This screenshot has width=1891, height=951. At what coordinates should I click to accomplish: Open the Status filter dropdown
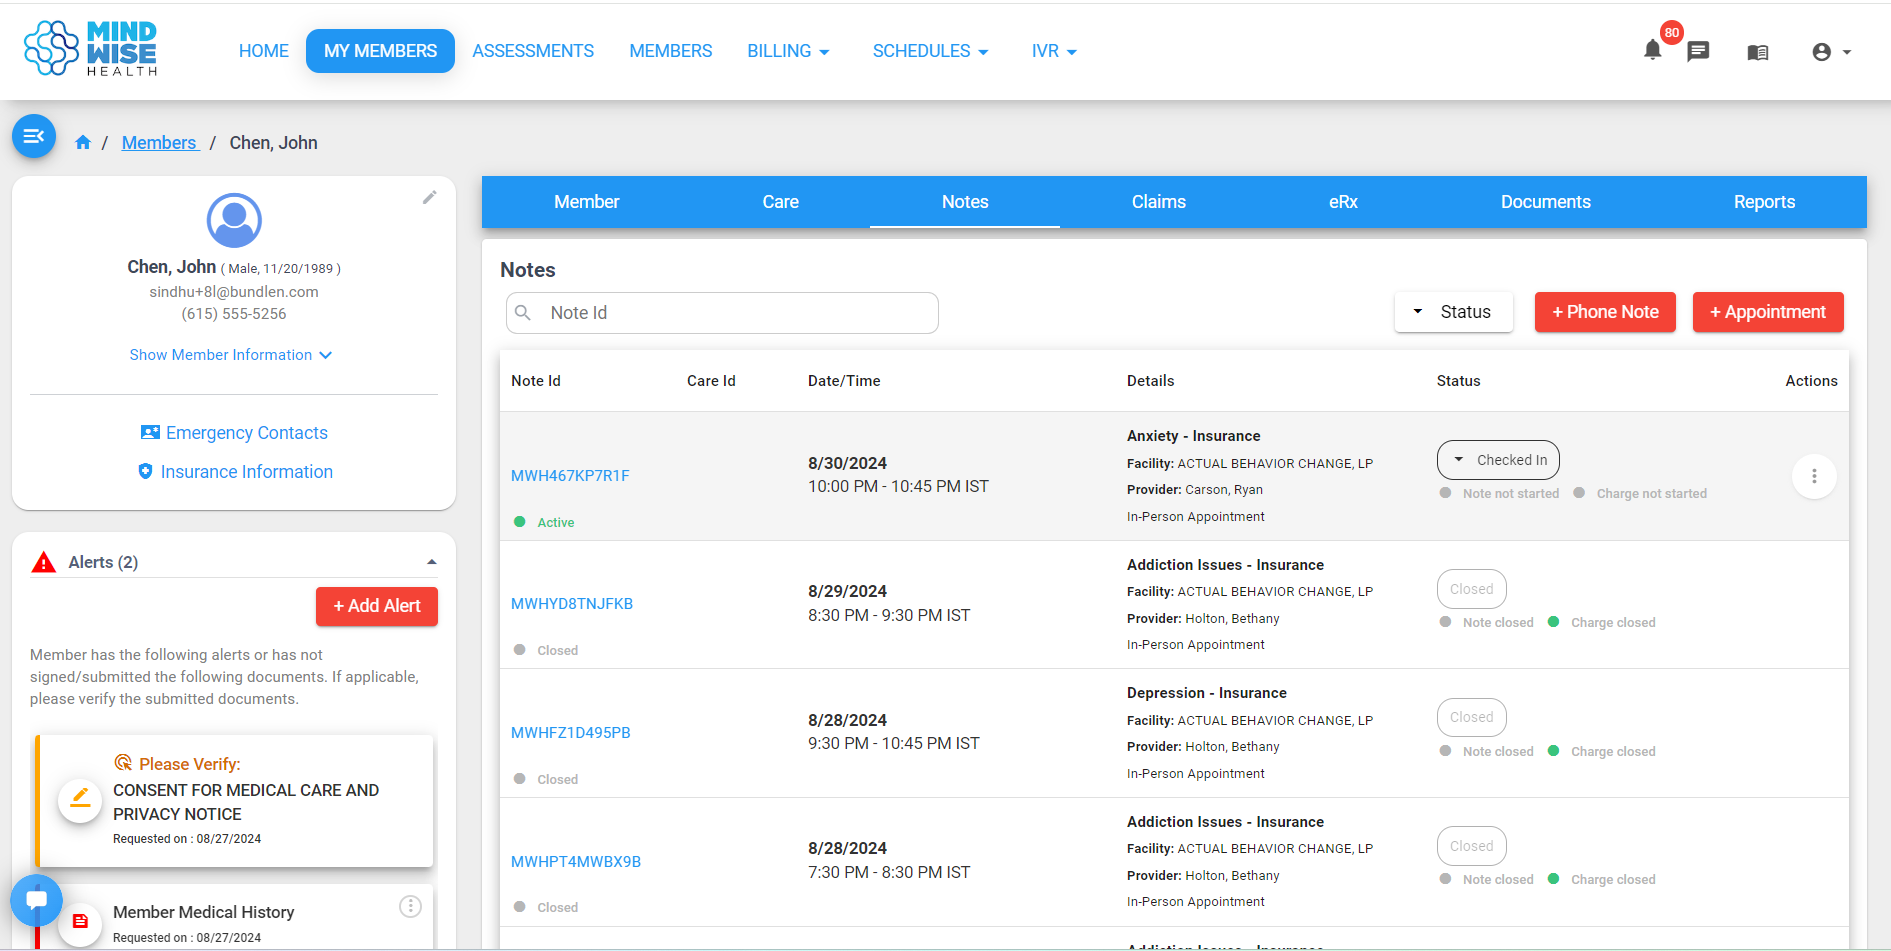coord(1453,311)
